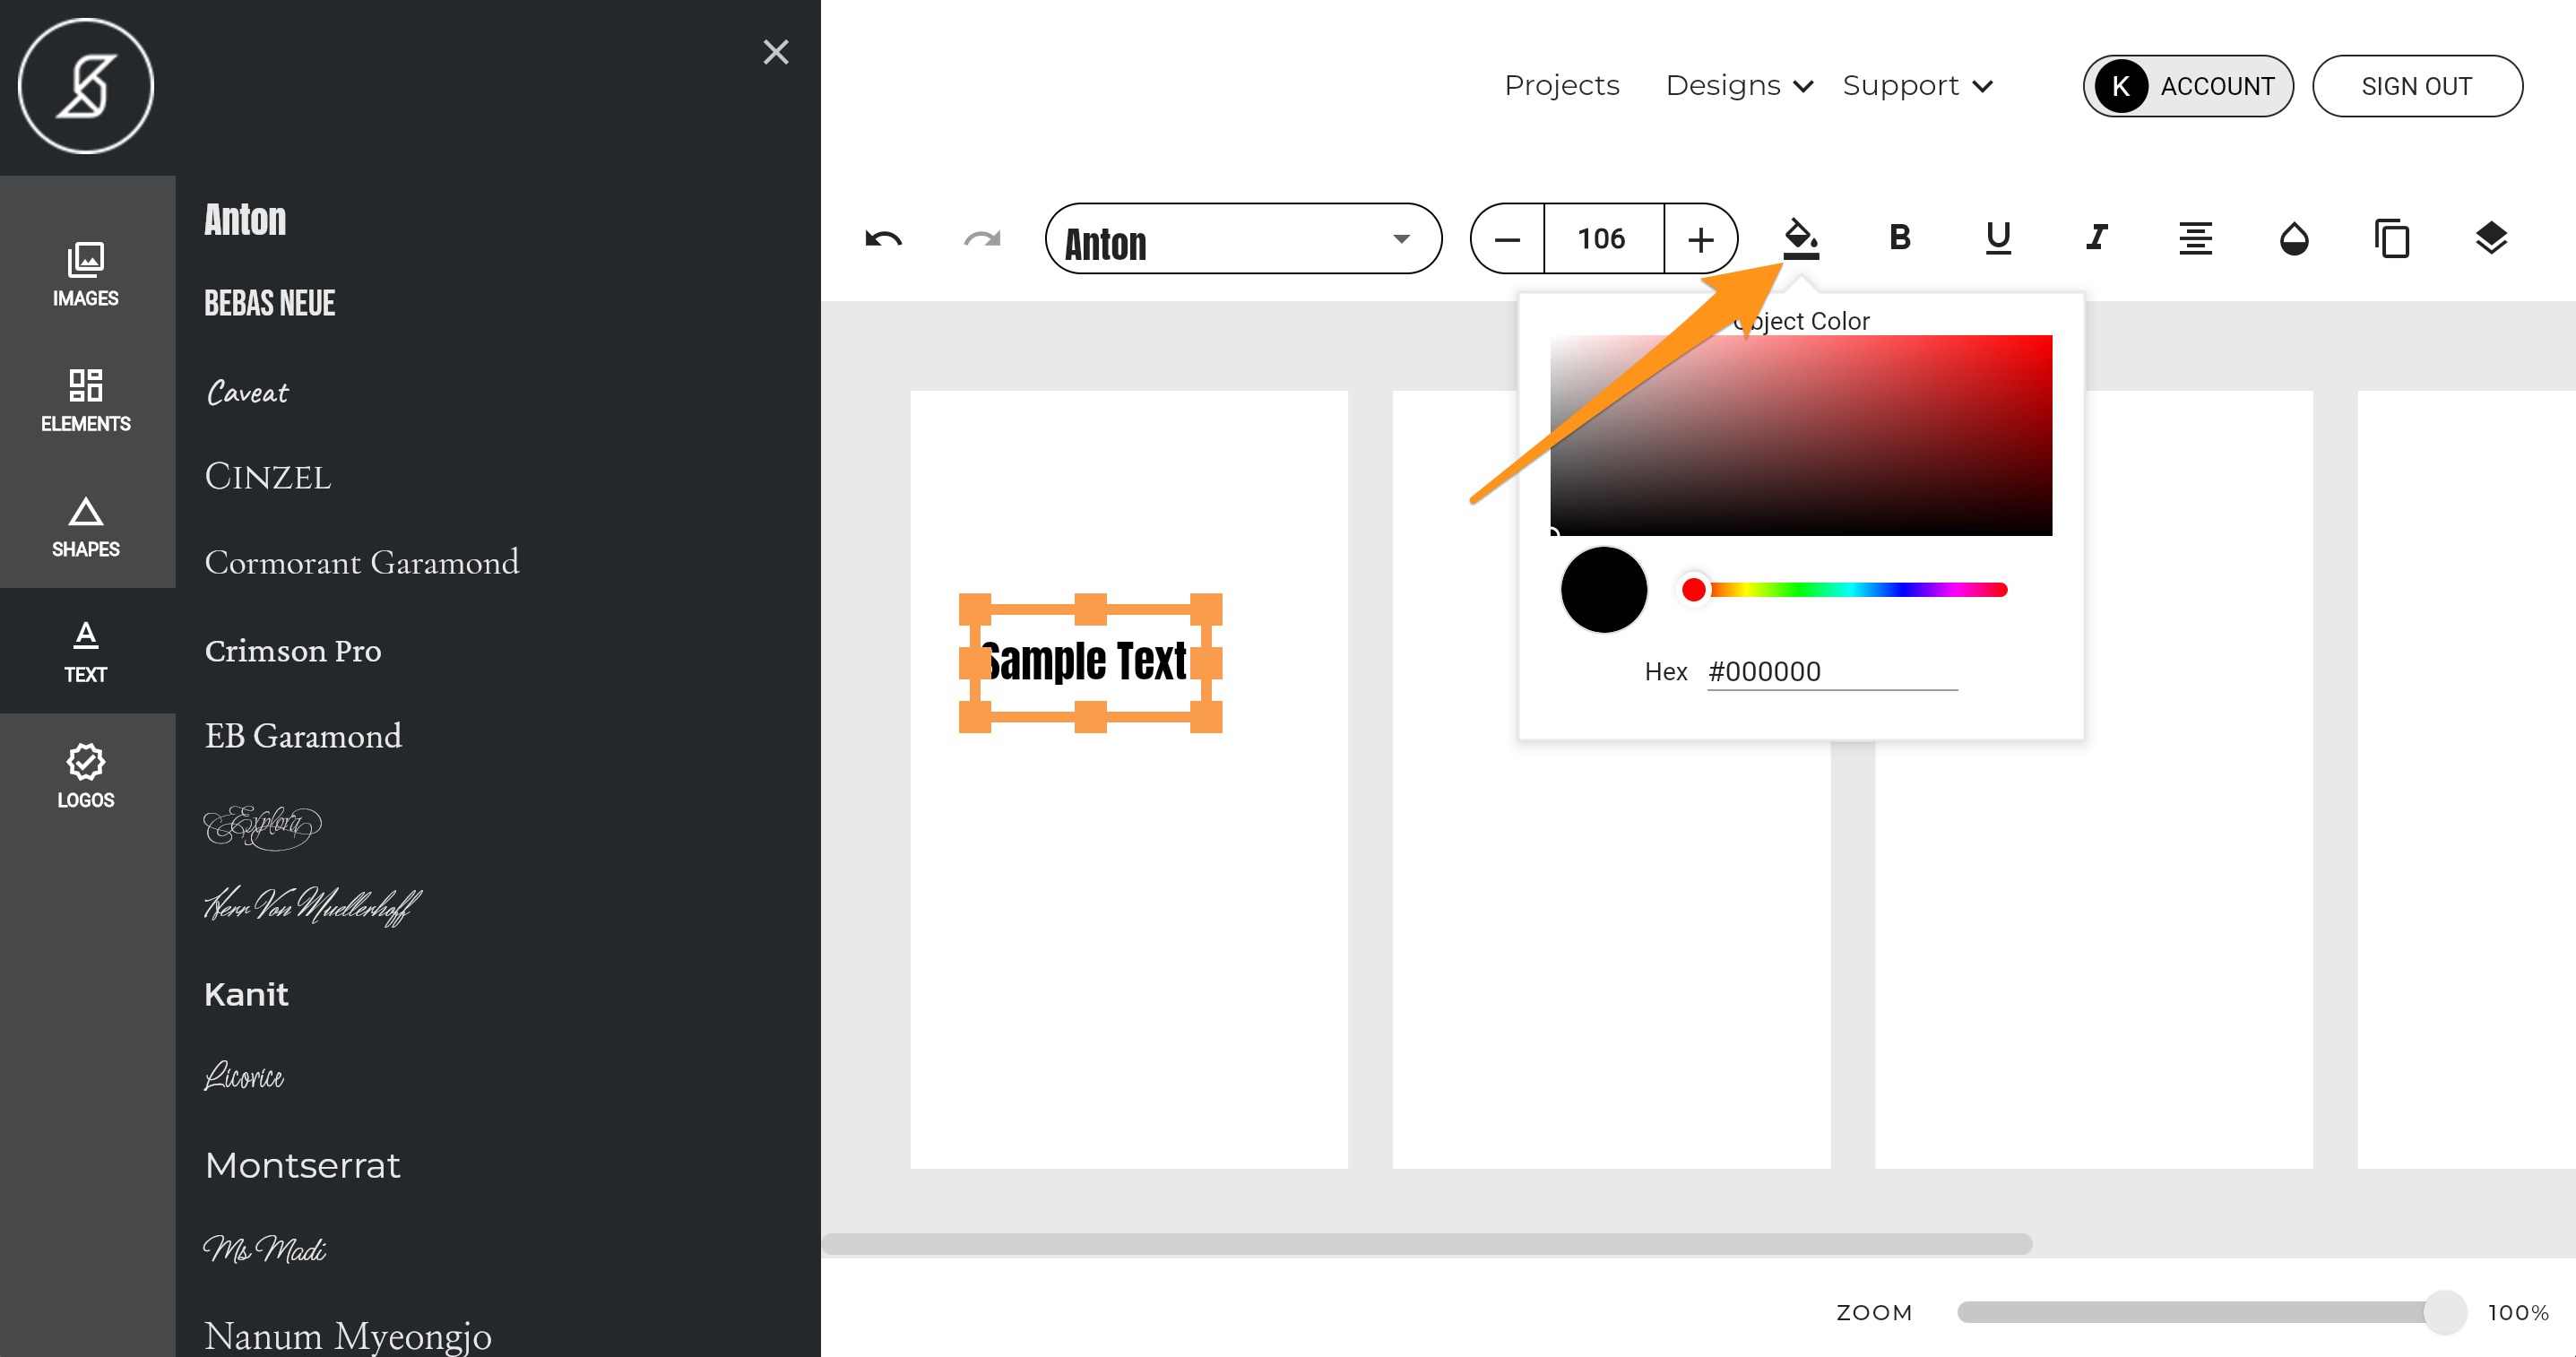Click the font size field showing 106
The width and height of the screenshot is (2576, 1357).
tap(1603, 239)
